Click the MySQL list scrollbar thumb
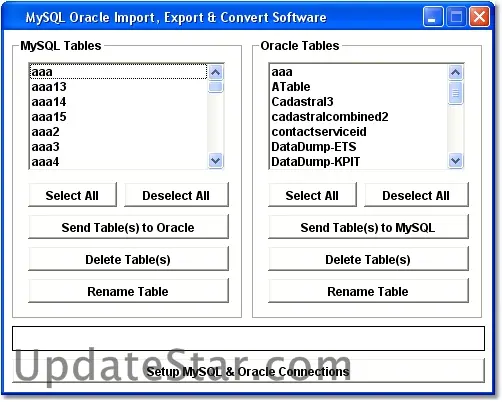This screenshot has height=402, width=502. [x=216, y=87]
